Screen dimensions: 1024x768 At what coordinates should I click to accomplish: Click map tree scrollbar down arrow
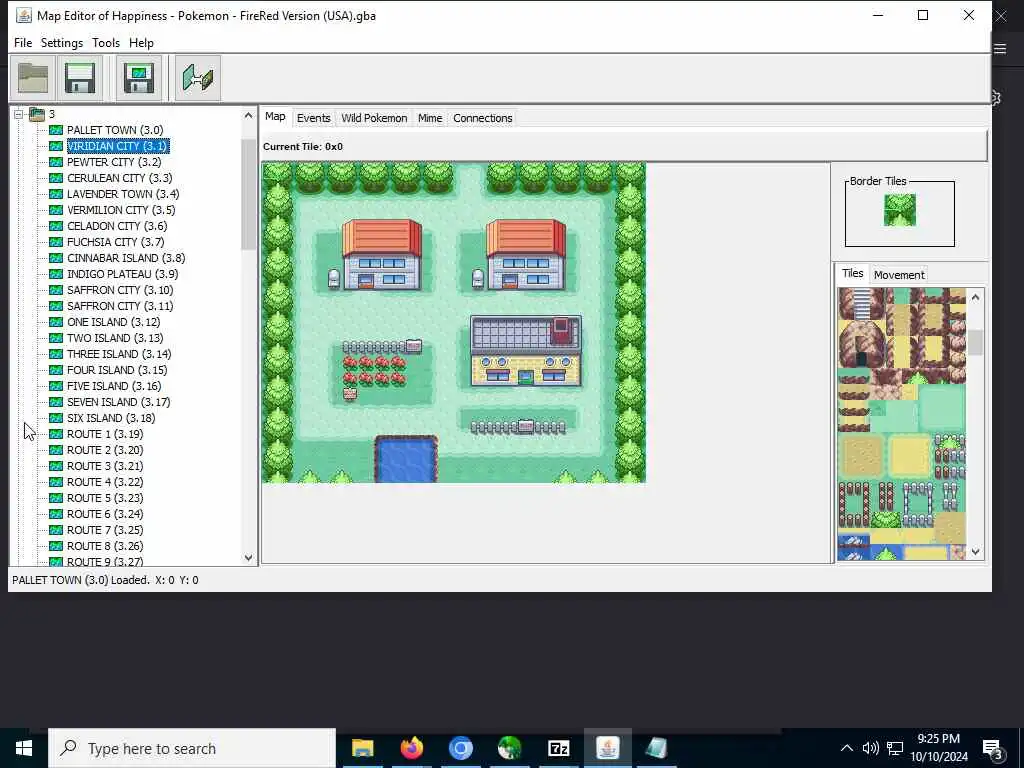[x=248, y=557]
